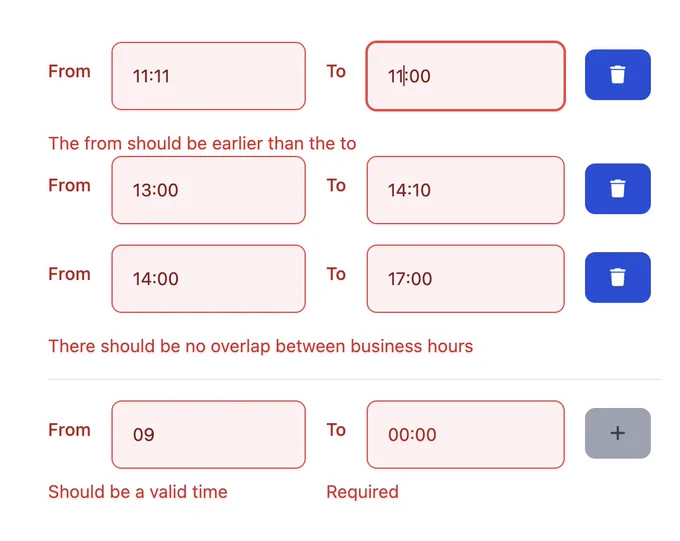Click the To label beside 00:00 field
The height and width of the screenshot is (541, 680).
[x=336, y=430]
